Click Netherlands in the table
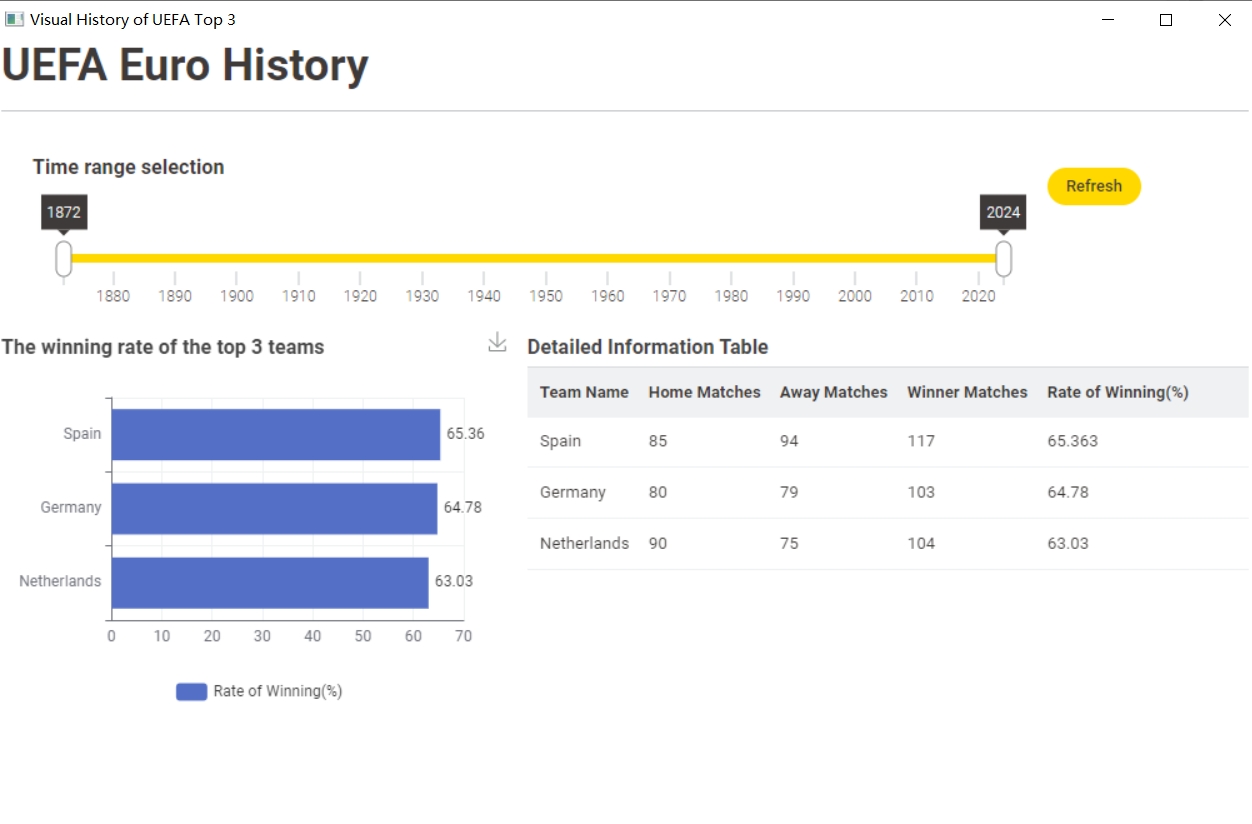1252x824 pixels. click(x=584, y=543)
